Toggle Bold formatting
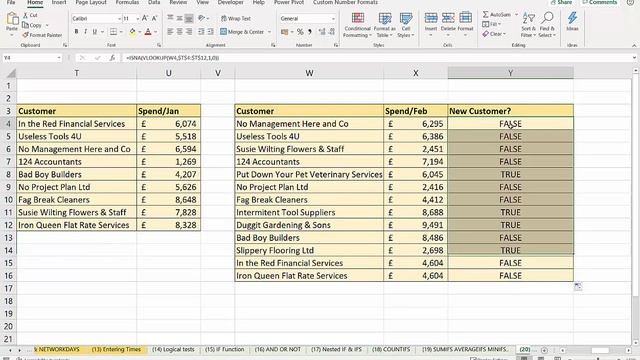 [x=76, y=32]
